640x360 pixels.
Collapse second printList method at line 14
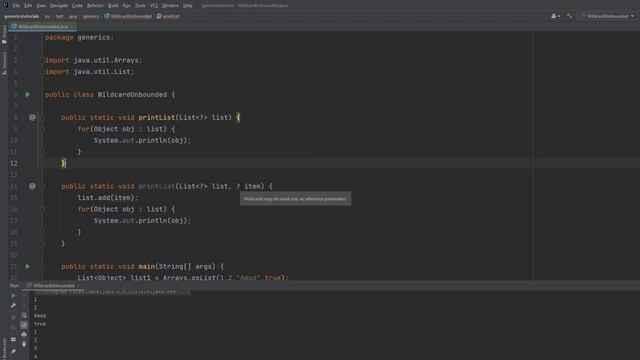(x=42, y=186)
